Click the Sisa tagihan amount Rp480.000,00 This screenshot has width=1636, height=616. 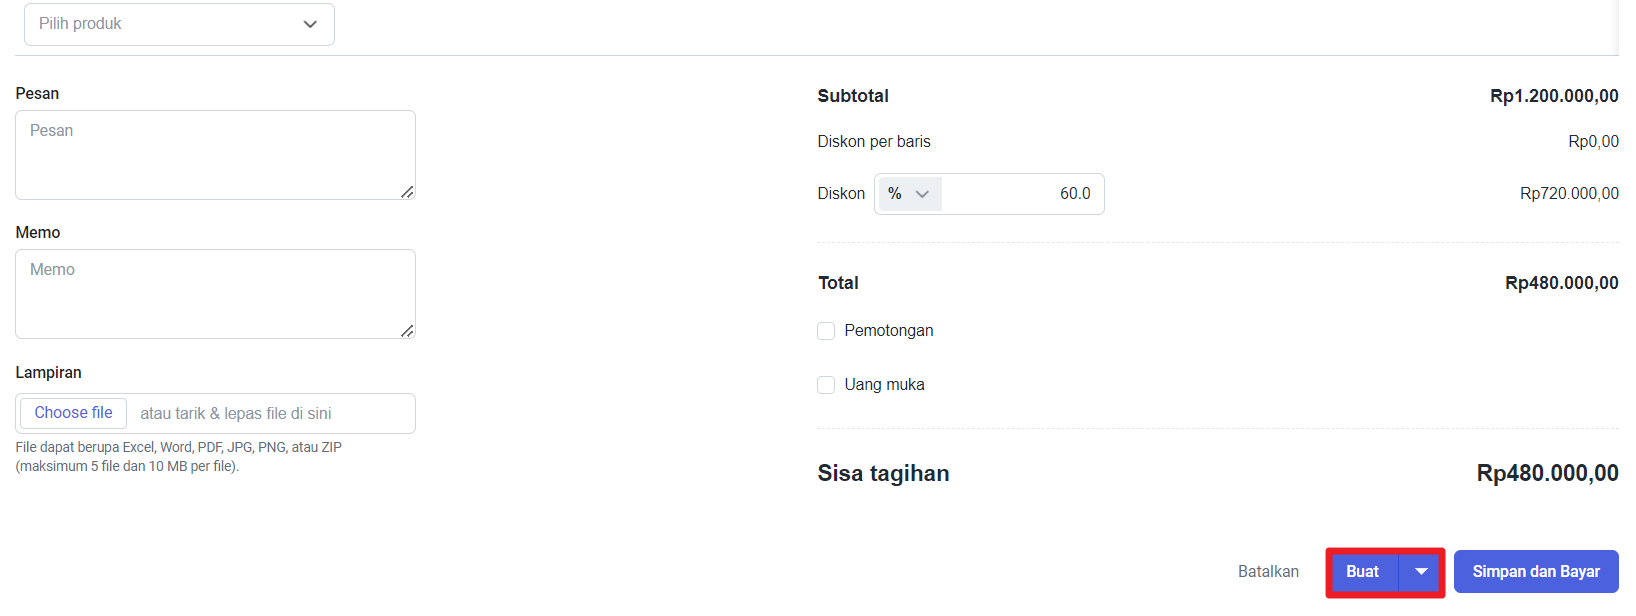pos(1546,473)
